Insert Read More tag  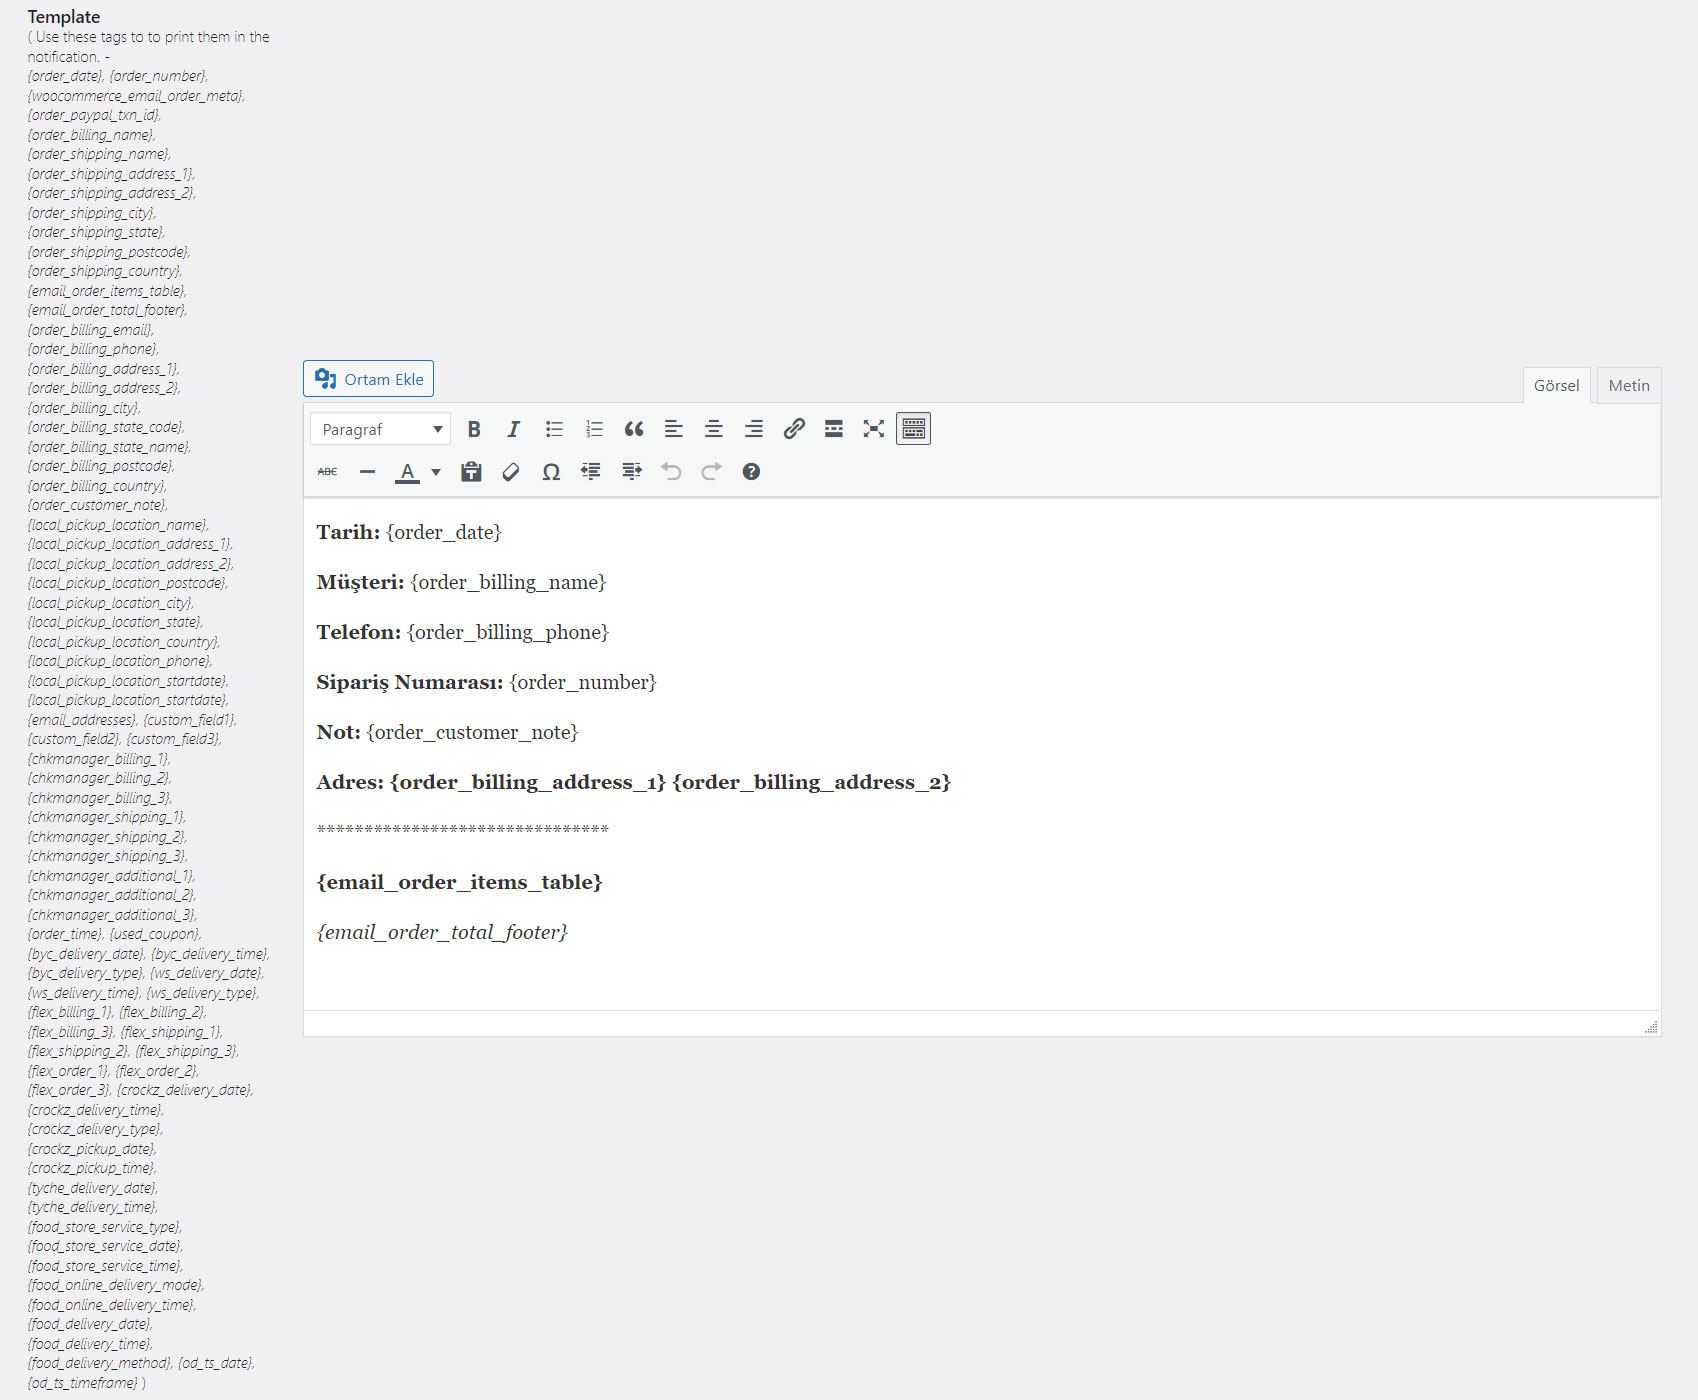point(834,429)
